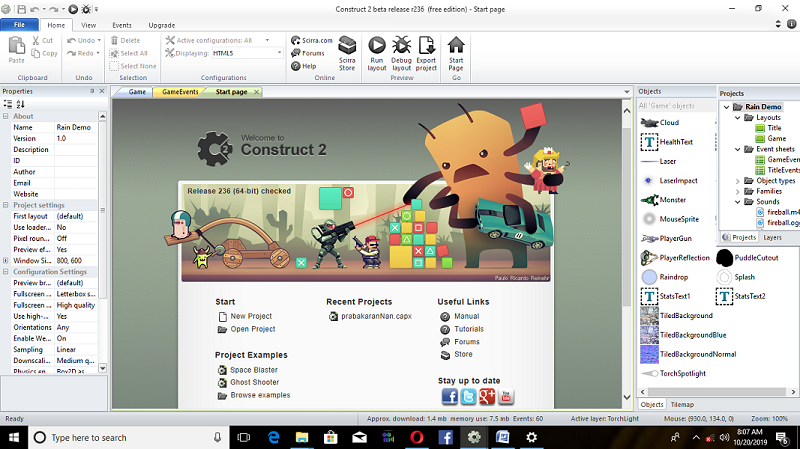The width and height of the screenshot is (800, 449).
Task: Click the Cut scissors icon
Action: pos(36,40)
